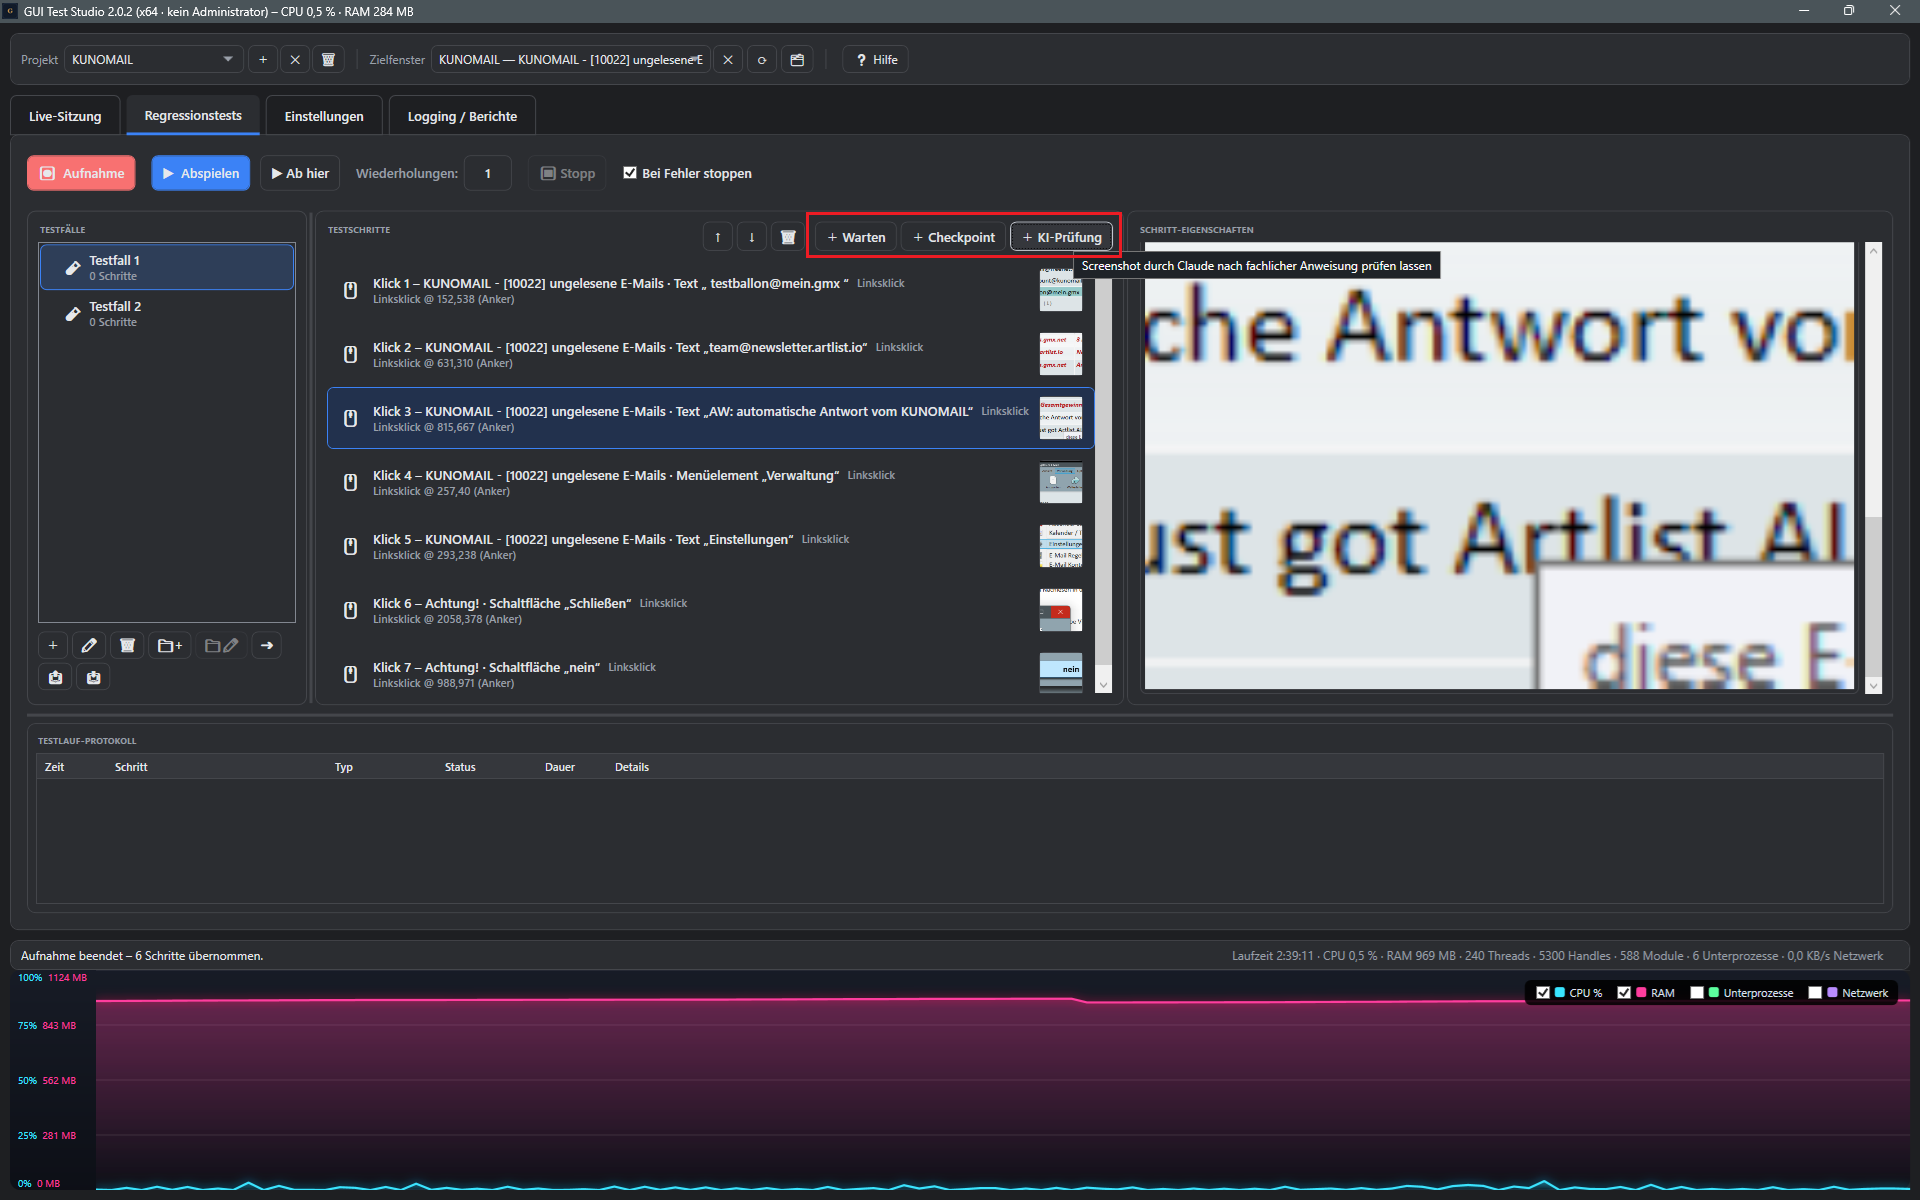Open Logging / Berichte tab
1920x1200 pixels.
(462, 116)
